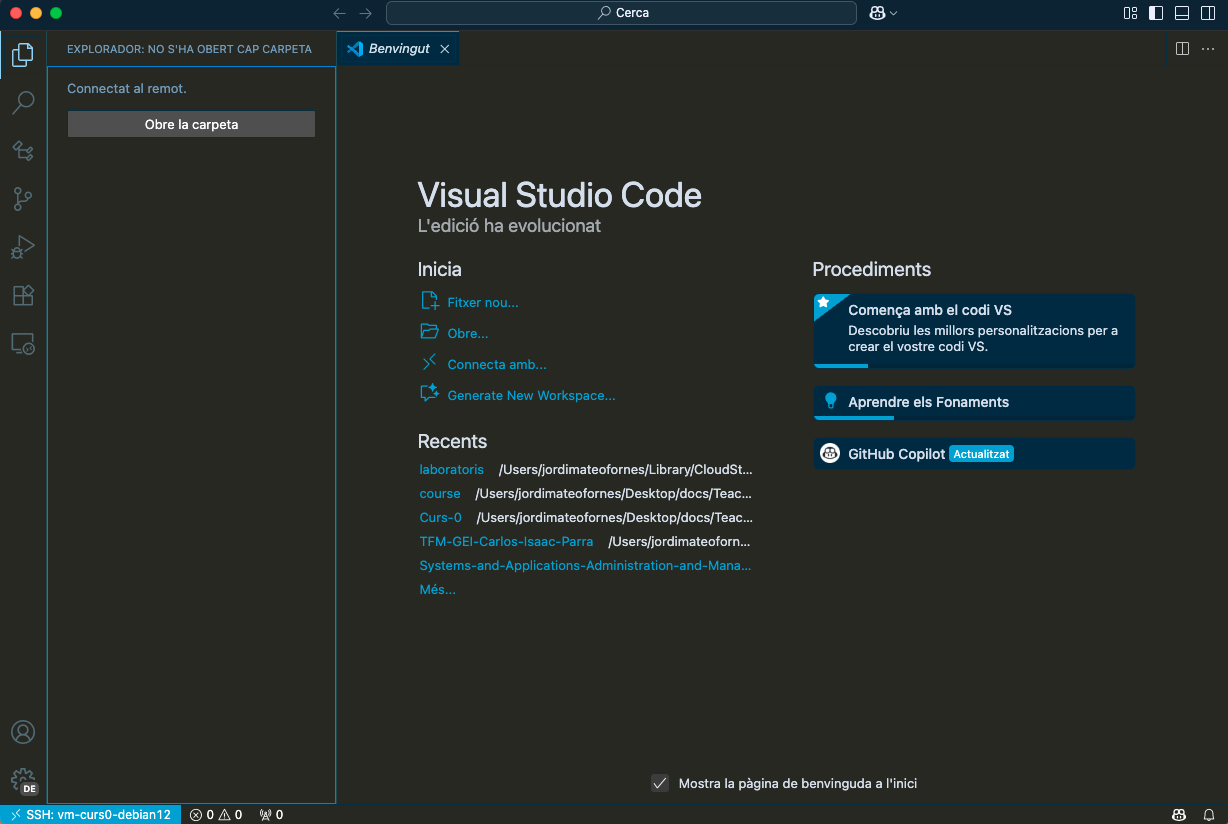Image resolution: width=1228 pixels, height=824 pixels.
Task: Close the window with the red button
Action: 16,13
